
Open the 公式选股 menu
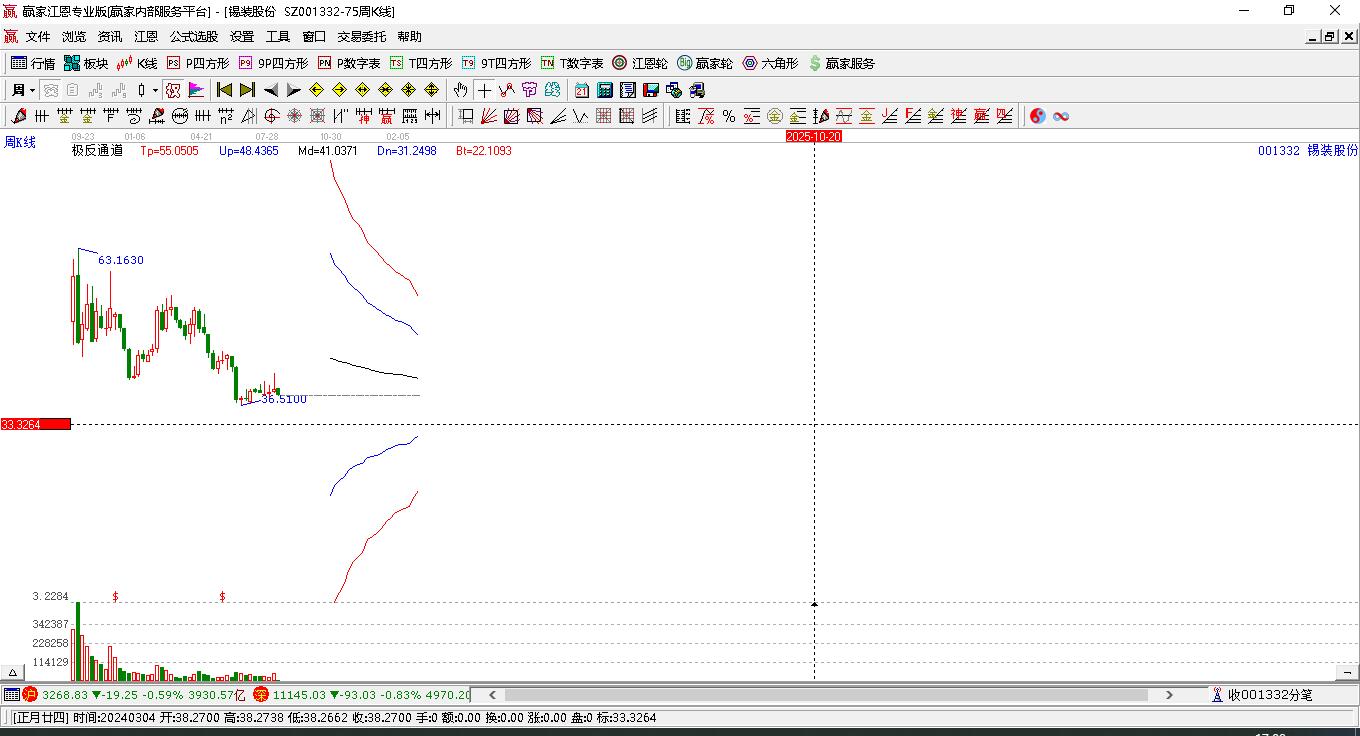click(x=193, y=37)
